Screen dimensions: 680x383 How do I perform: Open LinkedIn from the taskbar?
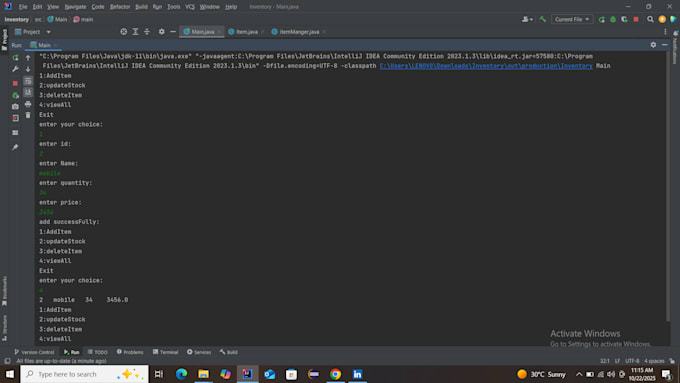point(357,374)
